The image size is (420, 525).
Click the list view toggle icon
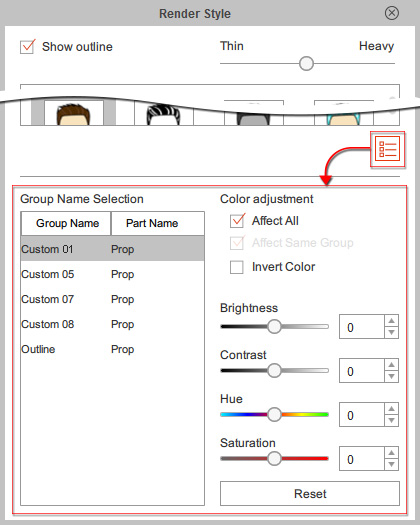pyautogui.click(x=387, y=149)
